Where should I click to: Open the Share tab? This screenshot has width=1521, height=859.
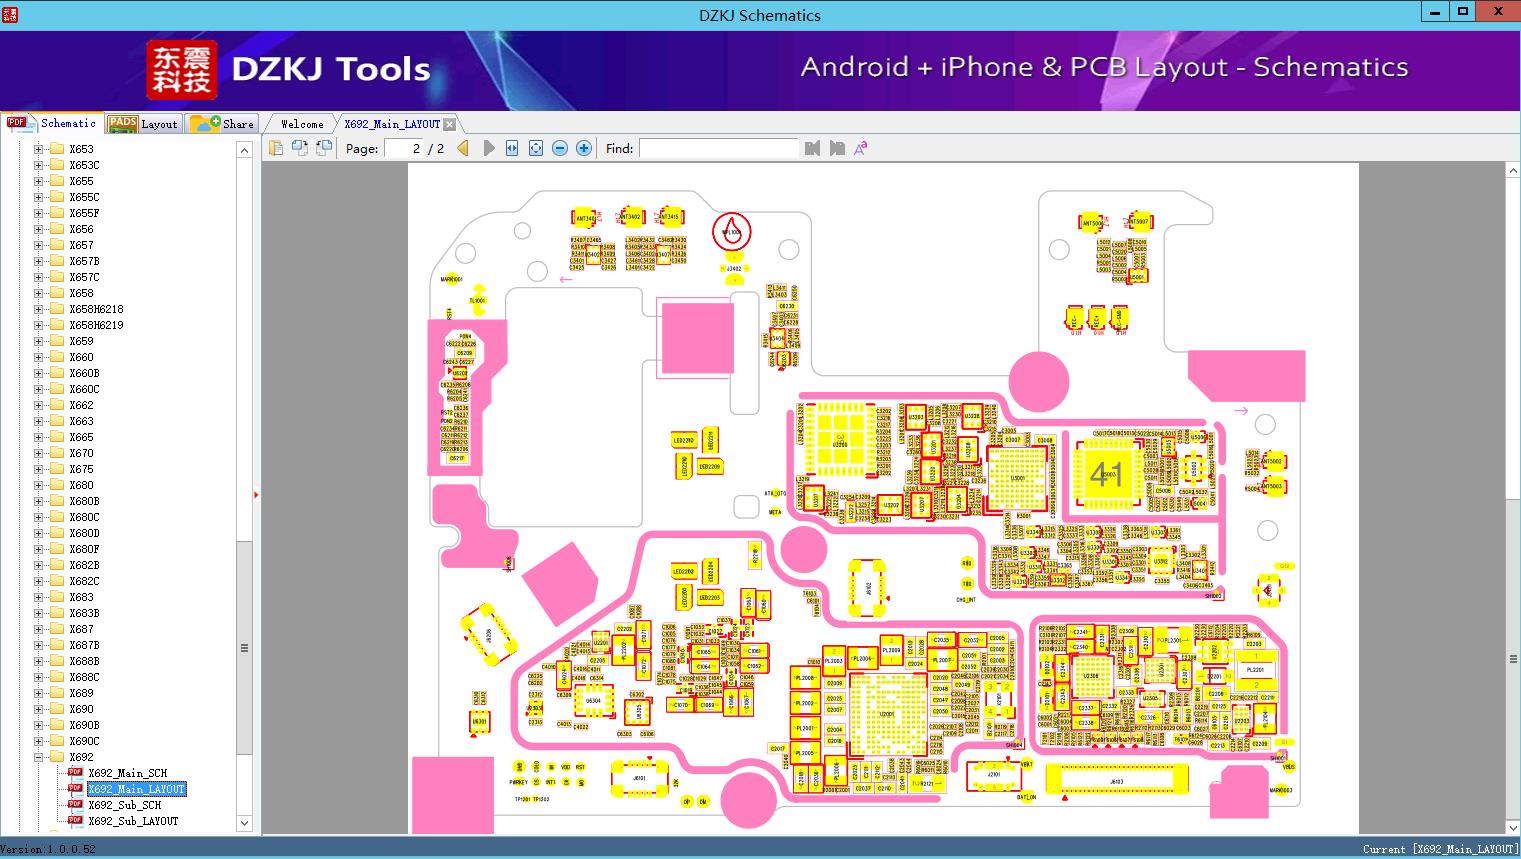pos(222,124)
